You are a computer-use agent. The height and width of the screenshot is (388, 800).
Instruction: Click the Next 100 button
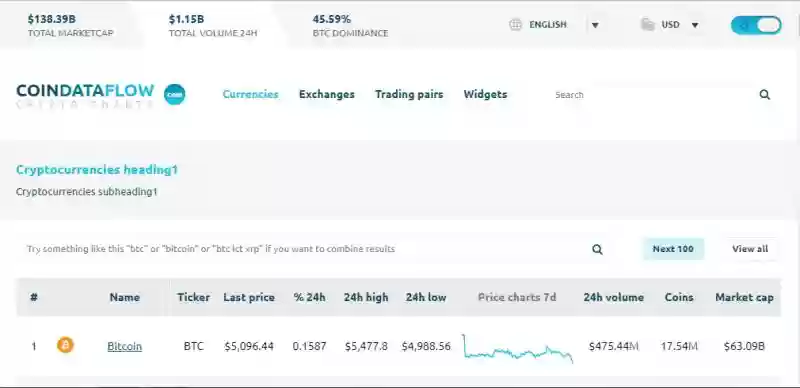coord(673,249)
